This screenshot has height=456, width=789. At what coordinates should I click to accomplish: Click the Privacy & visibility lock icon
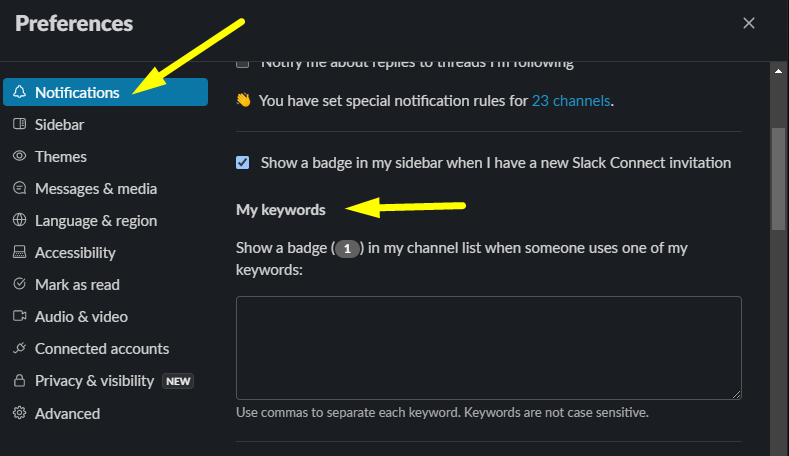19,381
